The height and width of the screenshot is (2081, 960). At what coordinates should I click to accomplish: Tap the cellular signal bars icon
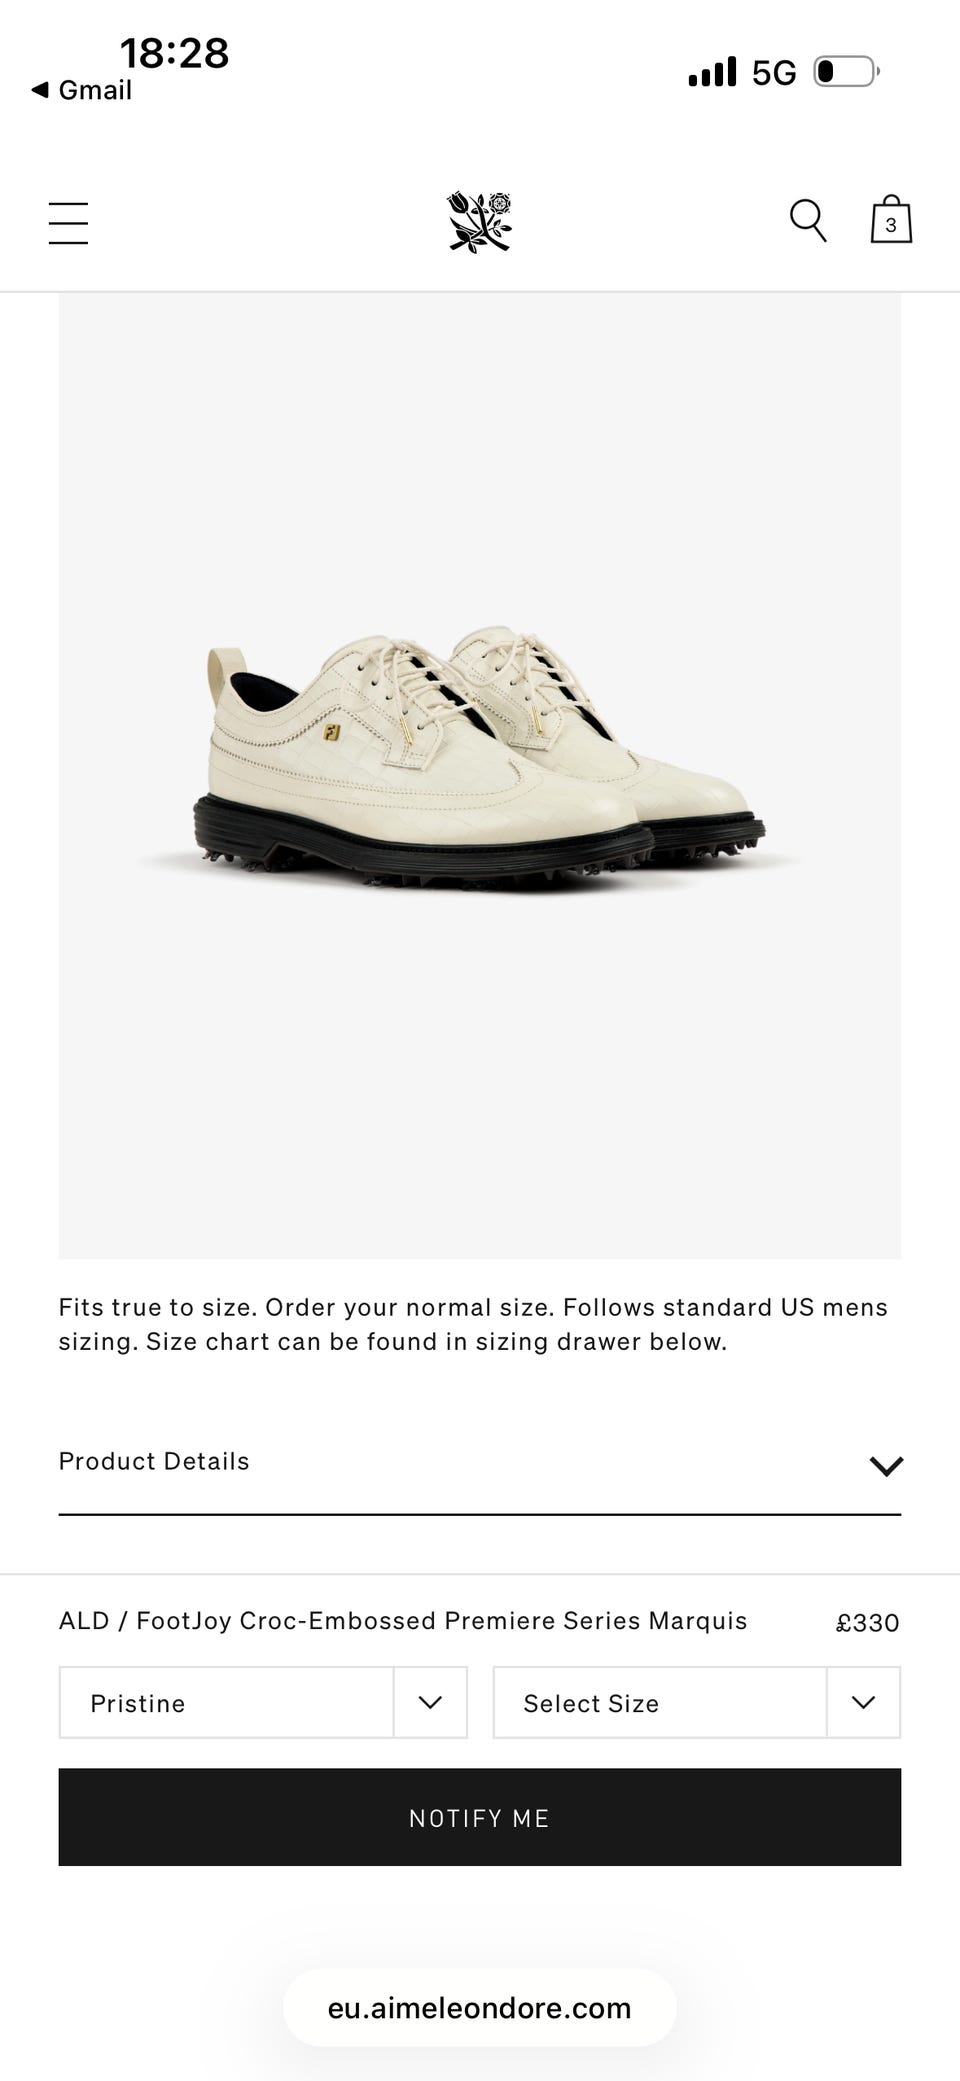pos(712,72)
